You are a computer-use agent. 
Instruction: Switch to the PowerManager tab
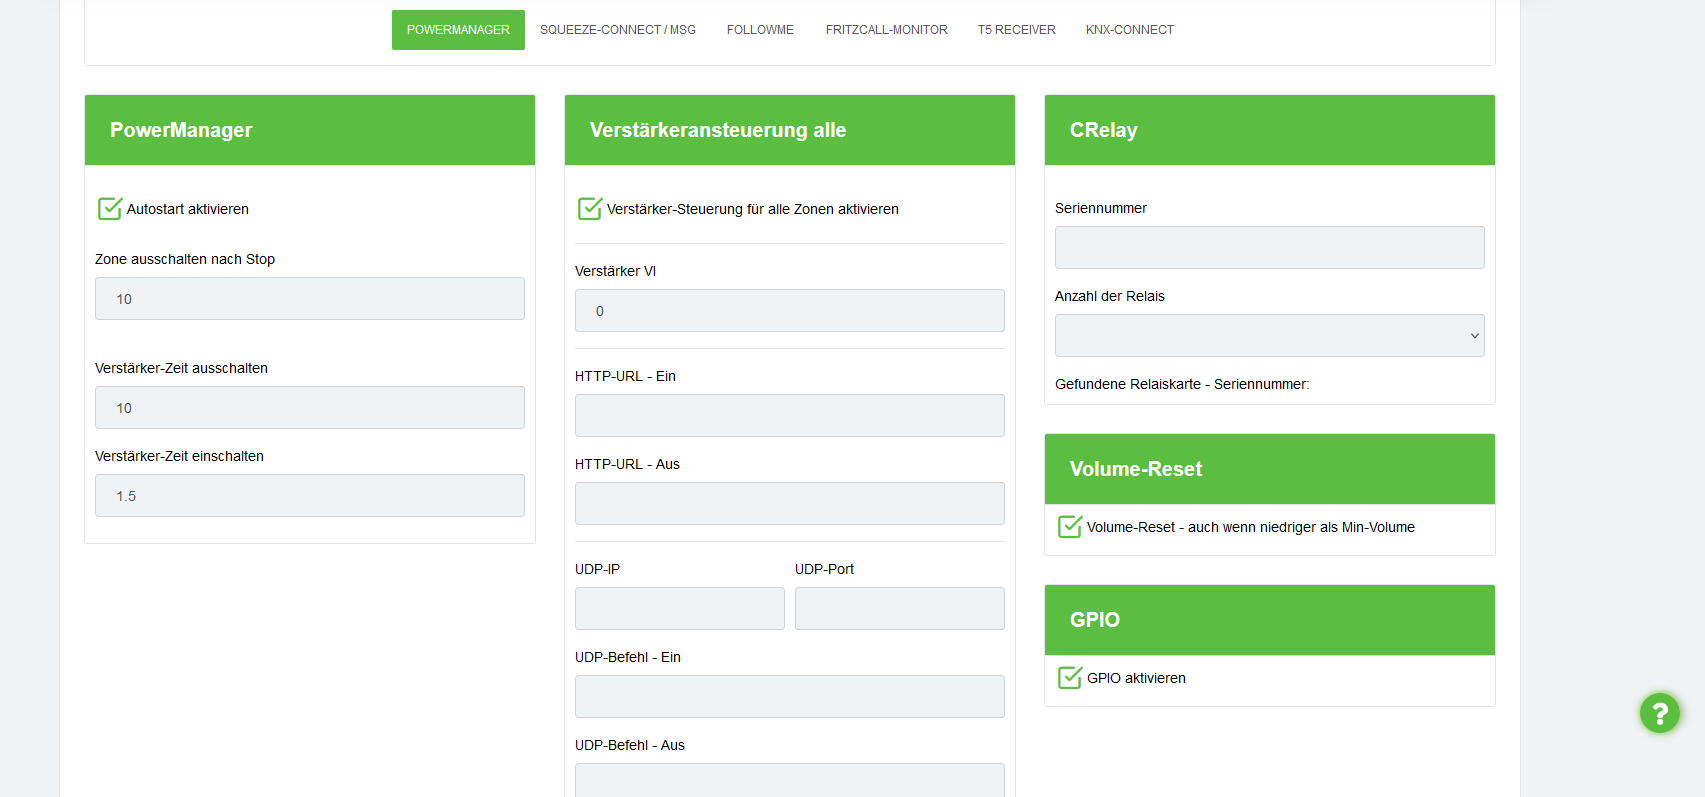tap(458, 30)
